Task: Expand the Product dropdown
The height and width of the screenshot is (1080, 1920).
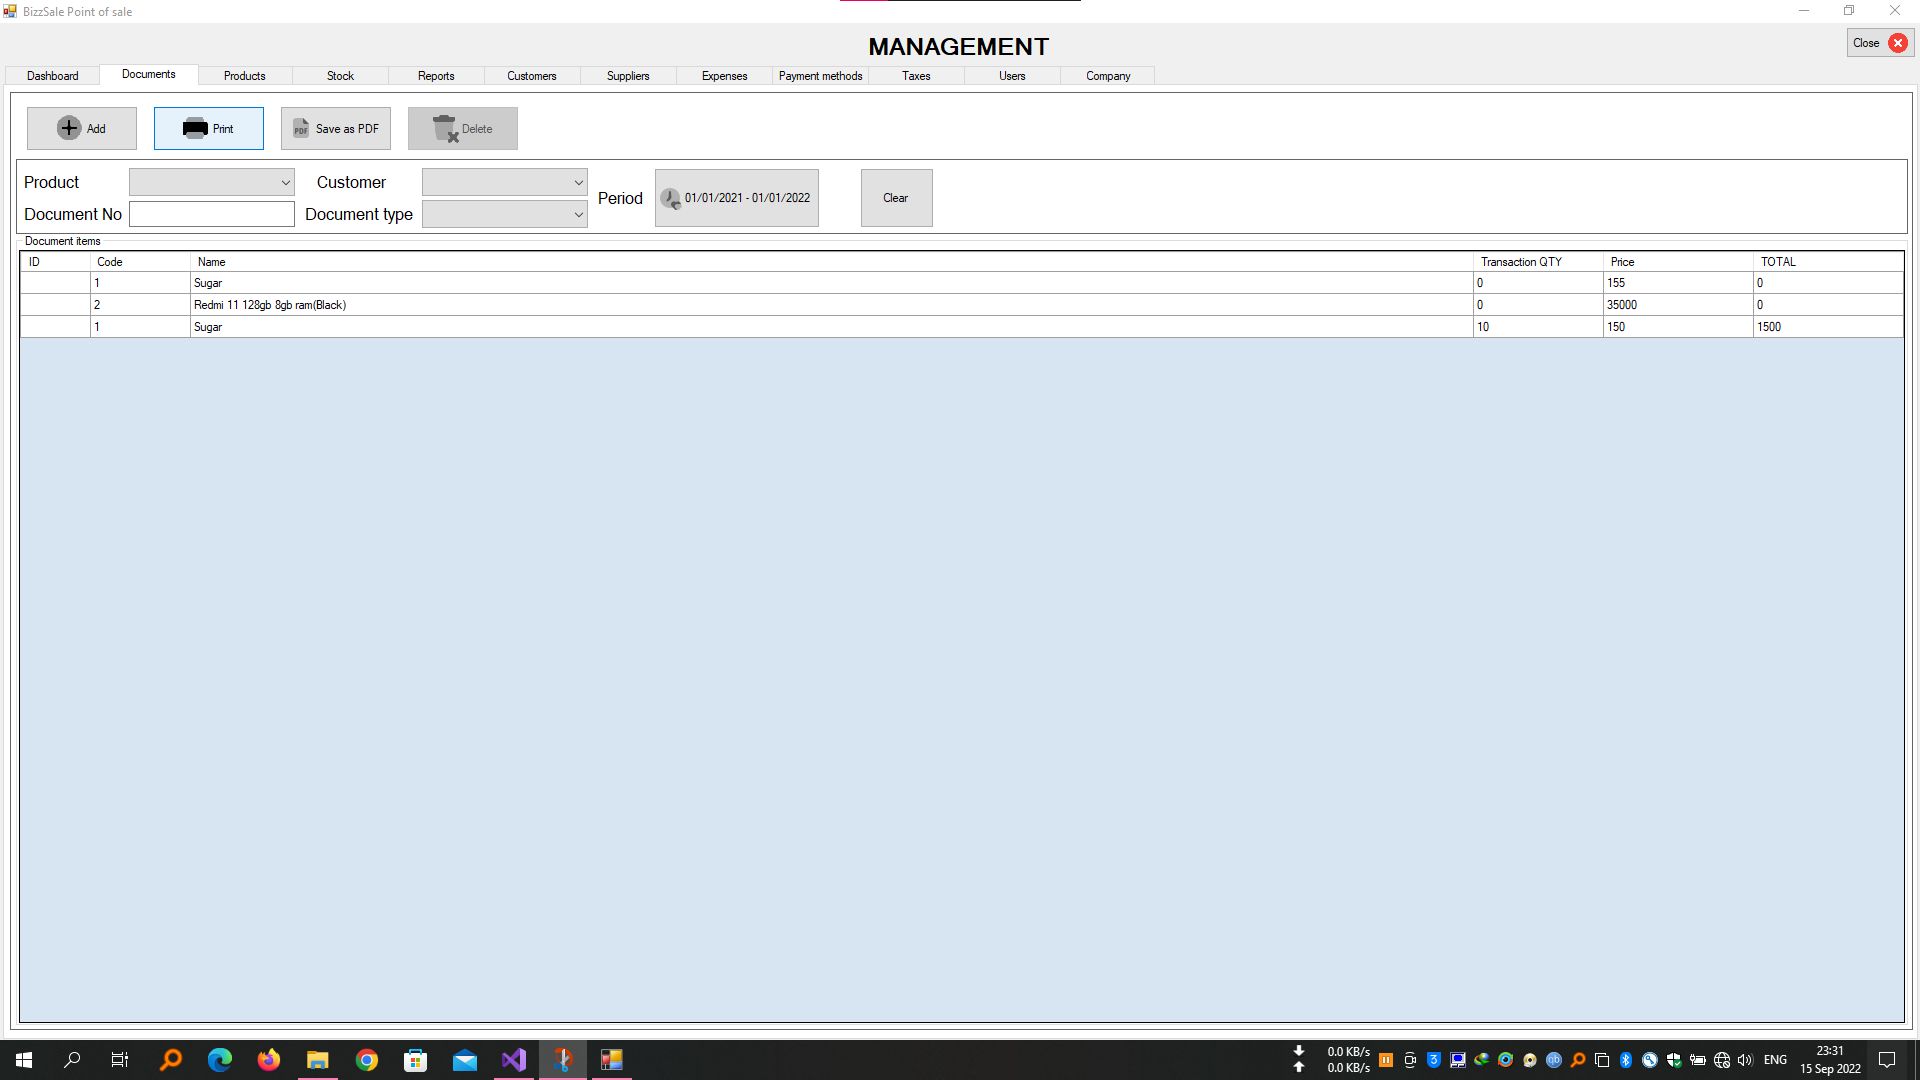Action: pos(285,182)
